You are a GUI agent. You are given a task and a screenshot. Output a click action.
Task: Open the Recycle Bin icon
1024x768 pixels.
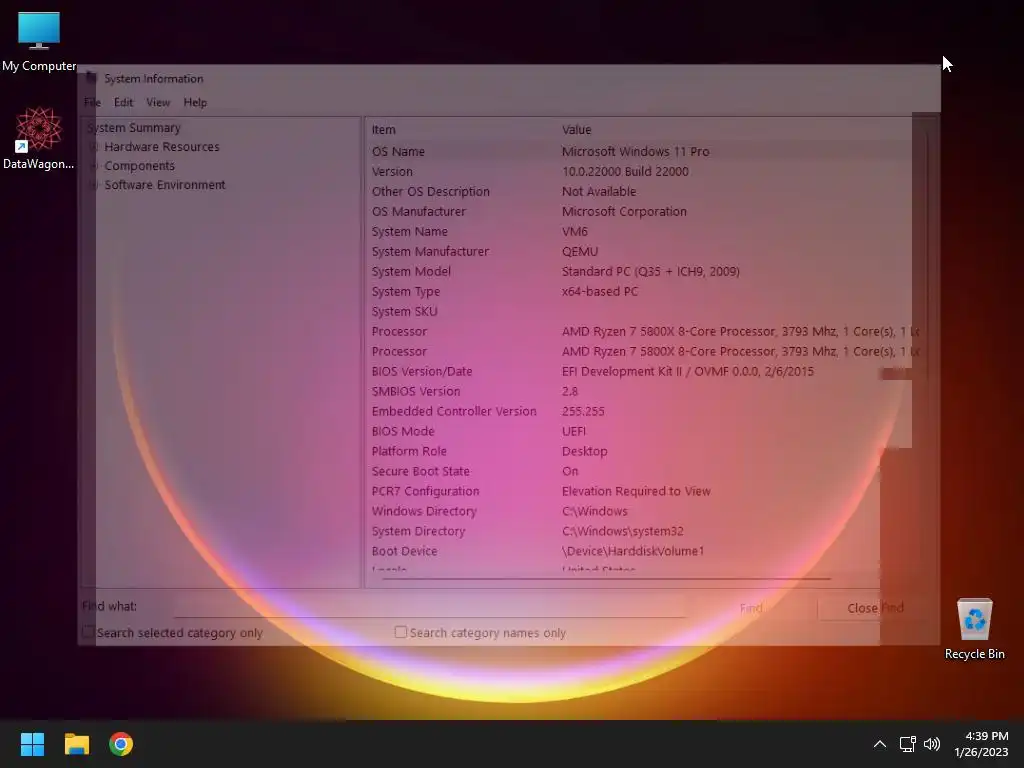click(x=974, y=629)
